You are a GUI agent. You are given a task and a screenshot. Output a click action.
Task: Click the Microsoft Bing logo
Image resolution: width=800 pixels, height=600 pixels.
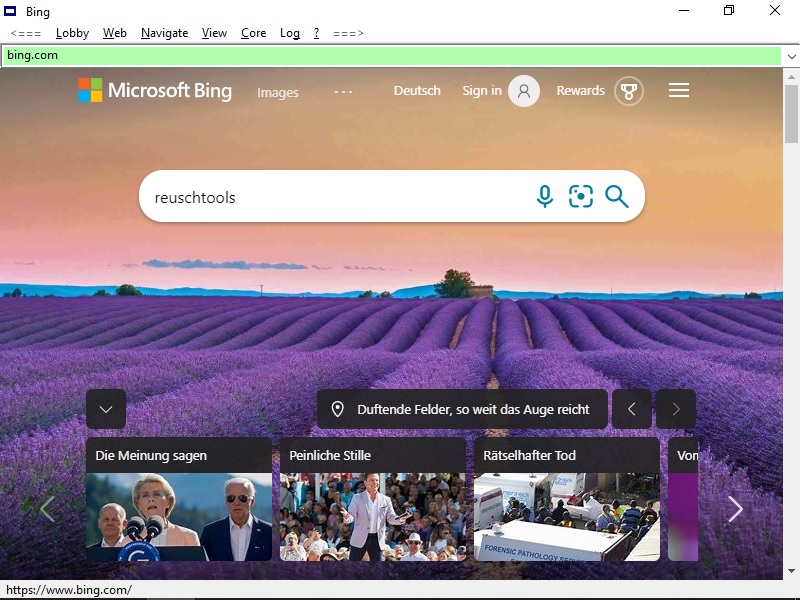pyautogui.click(x=155, y=91)
